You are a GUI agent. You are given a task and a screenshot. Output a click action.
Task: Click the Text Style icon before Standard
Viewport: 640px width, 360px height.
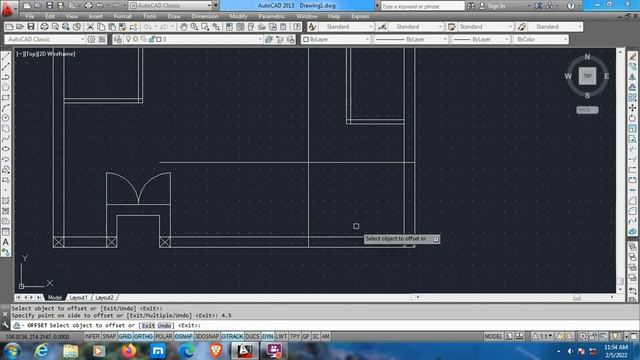(x=312, y=27)
